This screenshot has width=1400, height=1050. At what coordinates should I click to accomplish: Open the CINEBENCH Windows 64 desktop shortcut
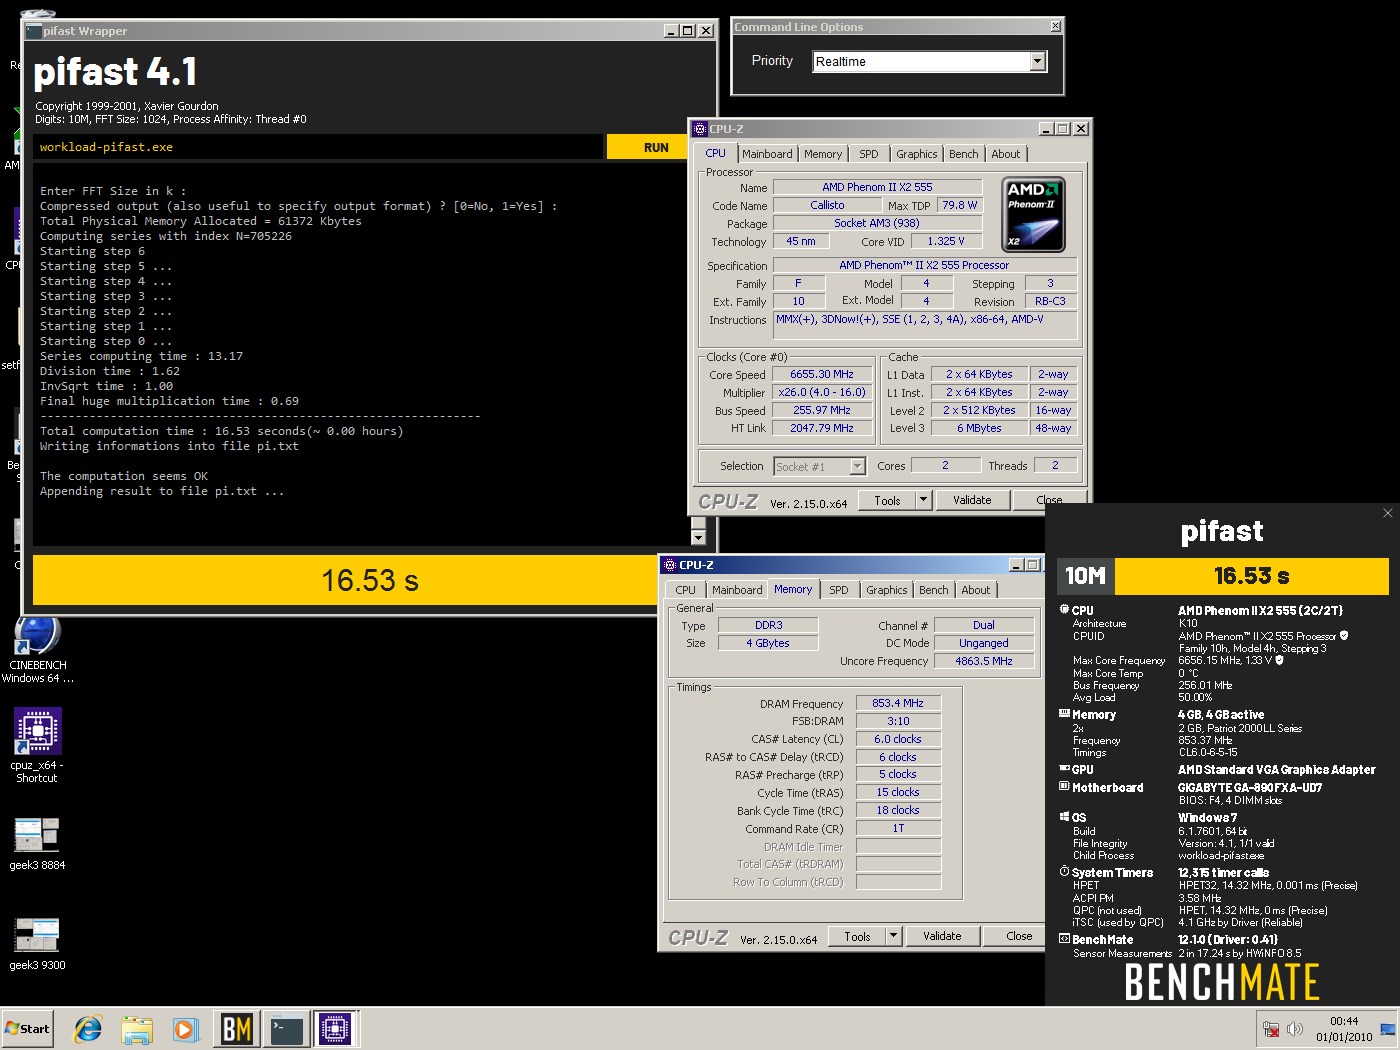[38, 648]
